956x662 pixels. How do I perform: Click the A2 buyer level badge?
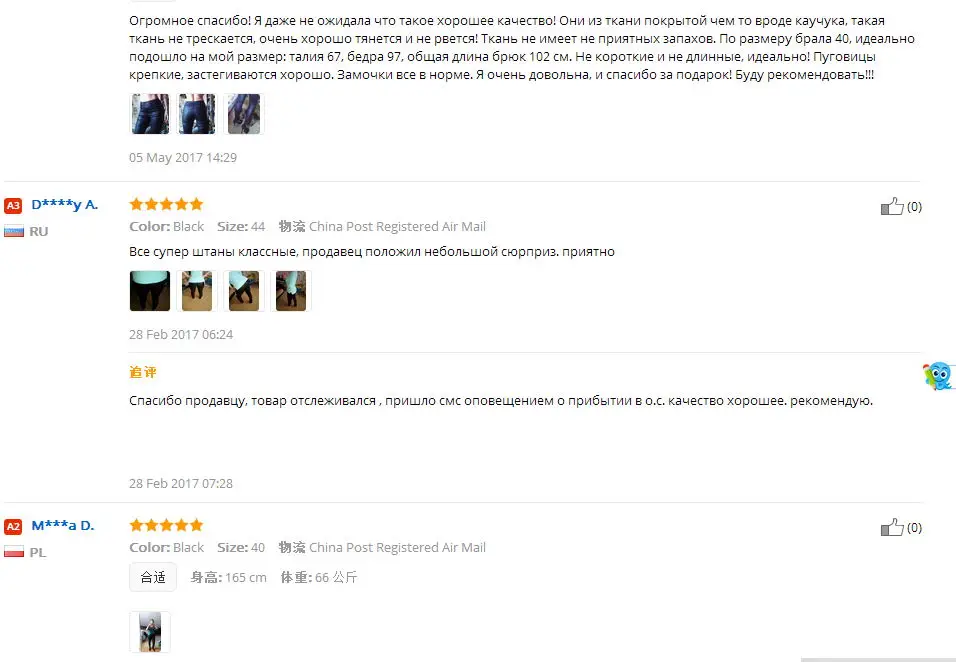coord(13,527)
